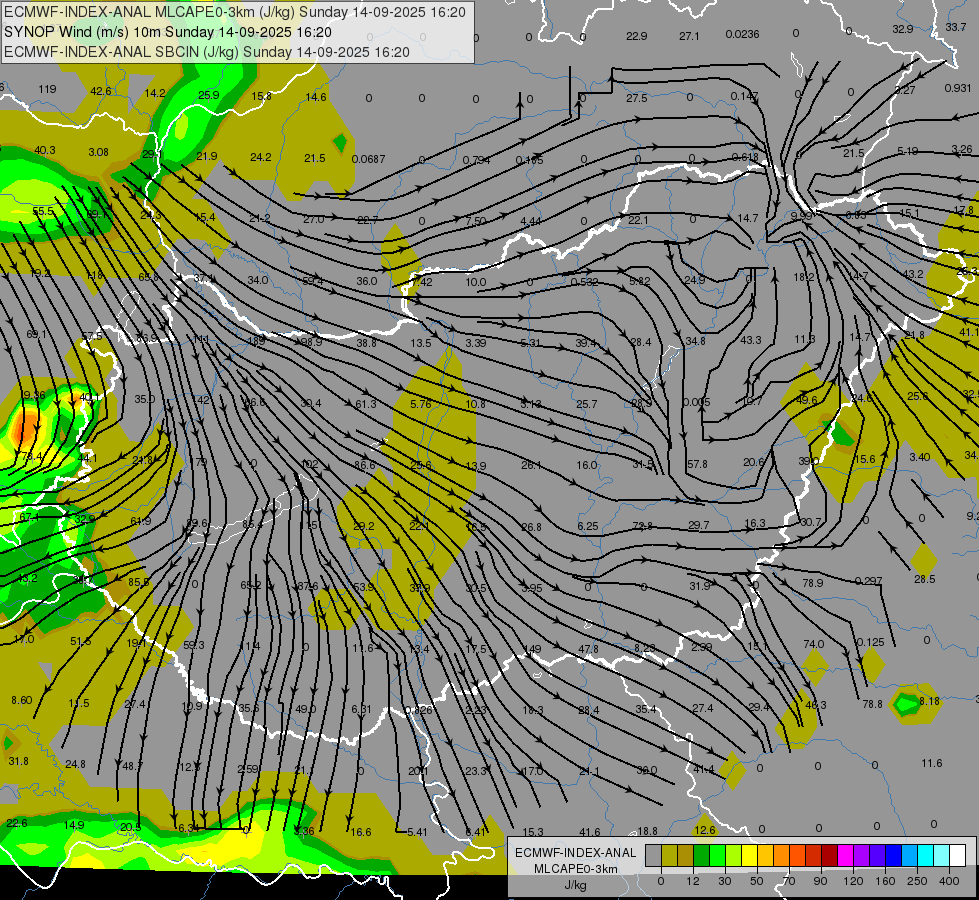This screenshot has height=900, width=979.
Task: Click the map value 61.3
Action: click(366, 404)
